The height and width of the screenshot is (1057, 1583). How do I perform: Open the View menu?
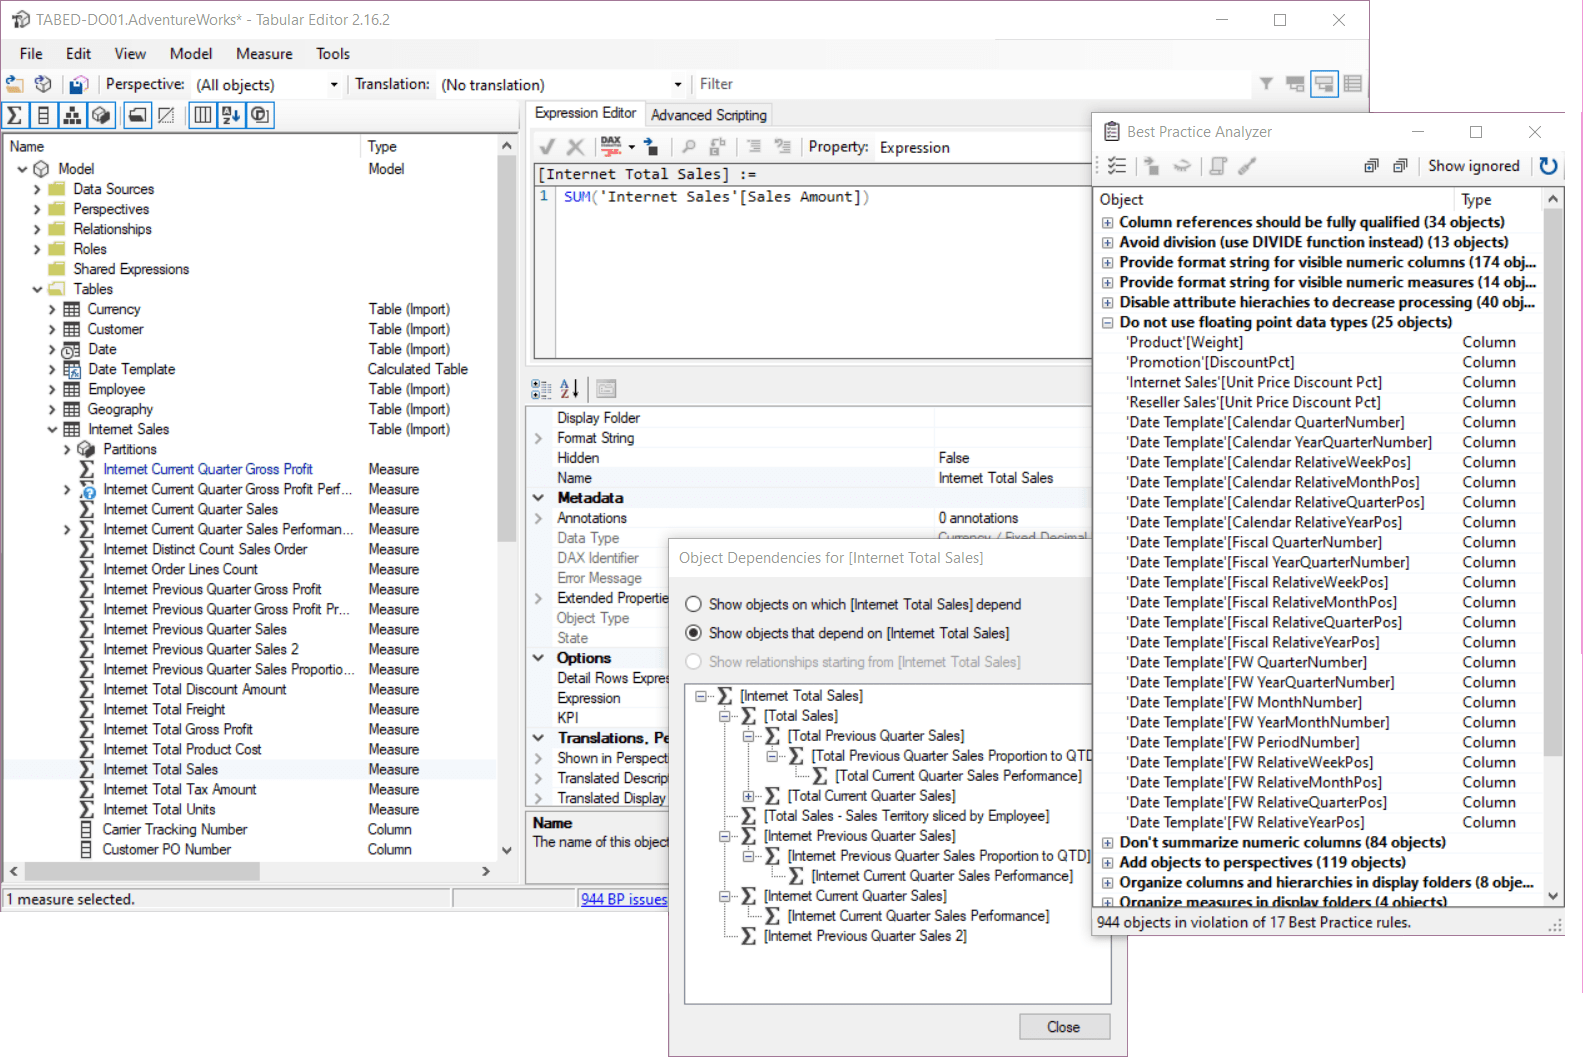coord(130,54)
